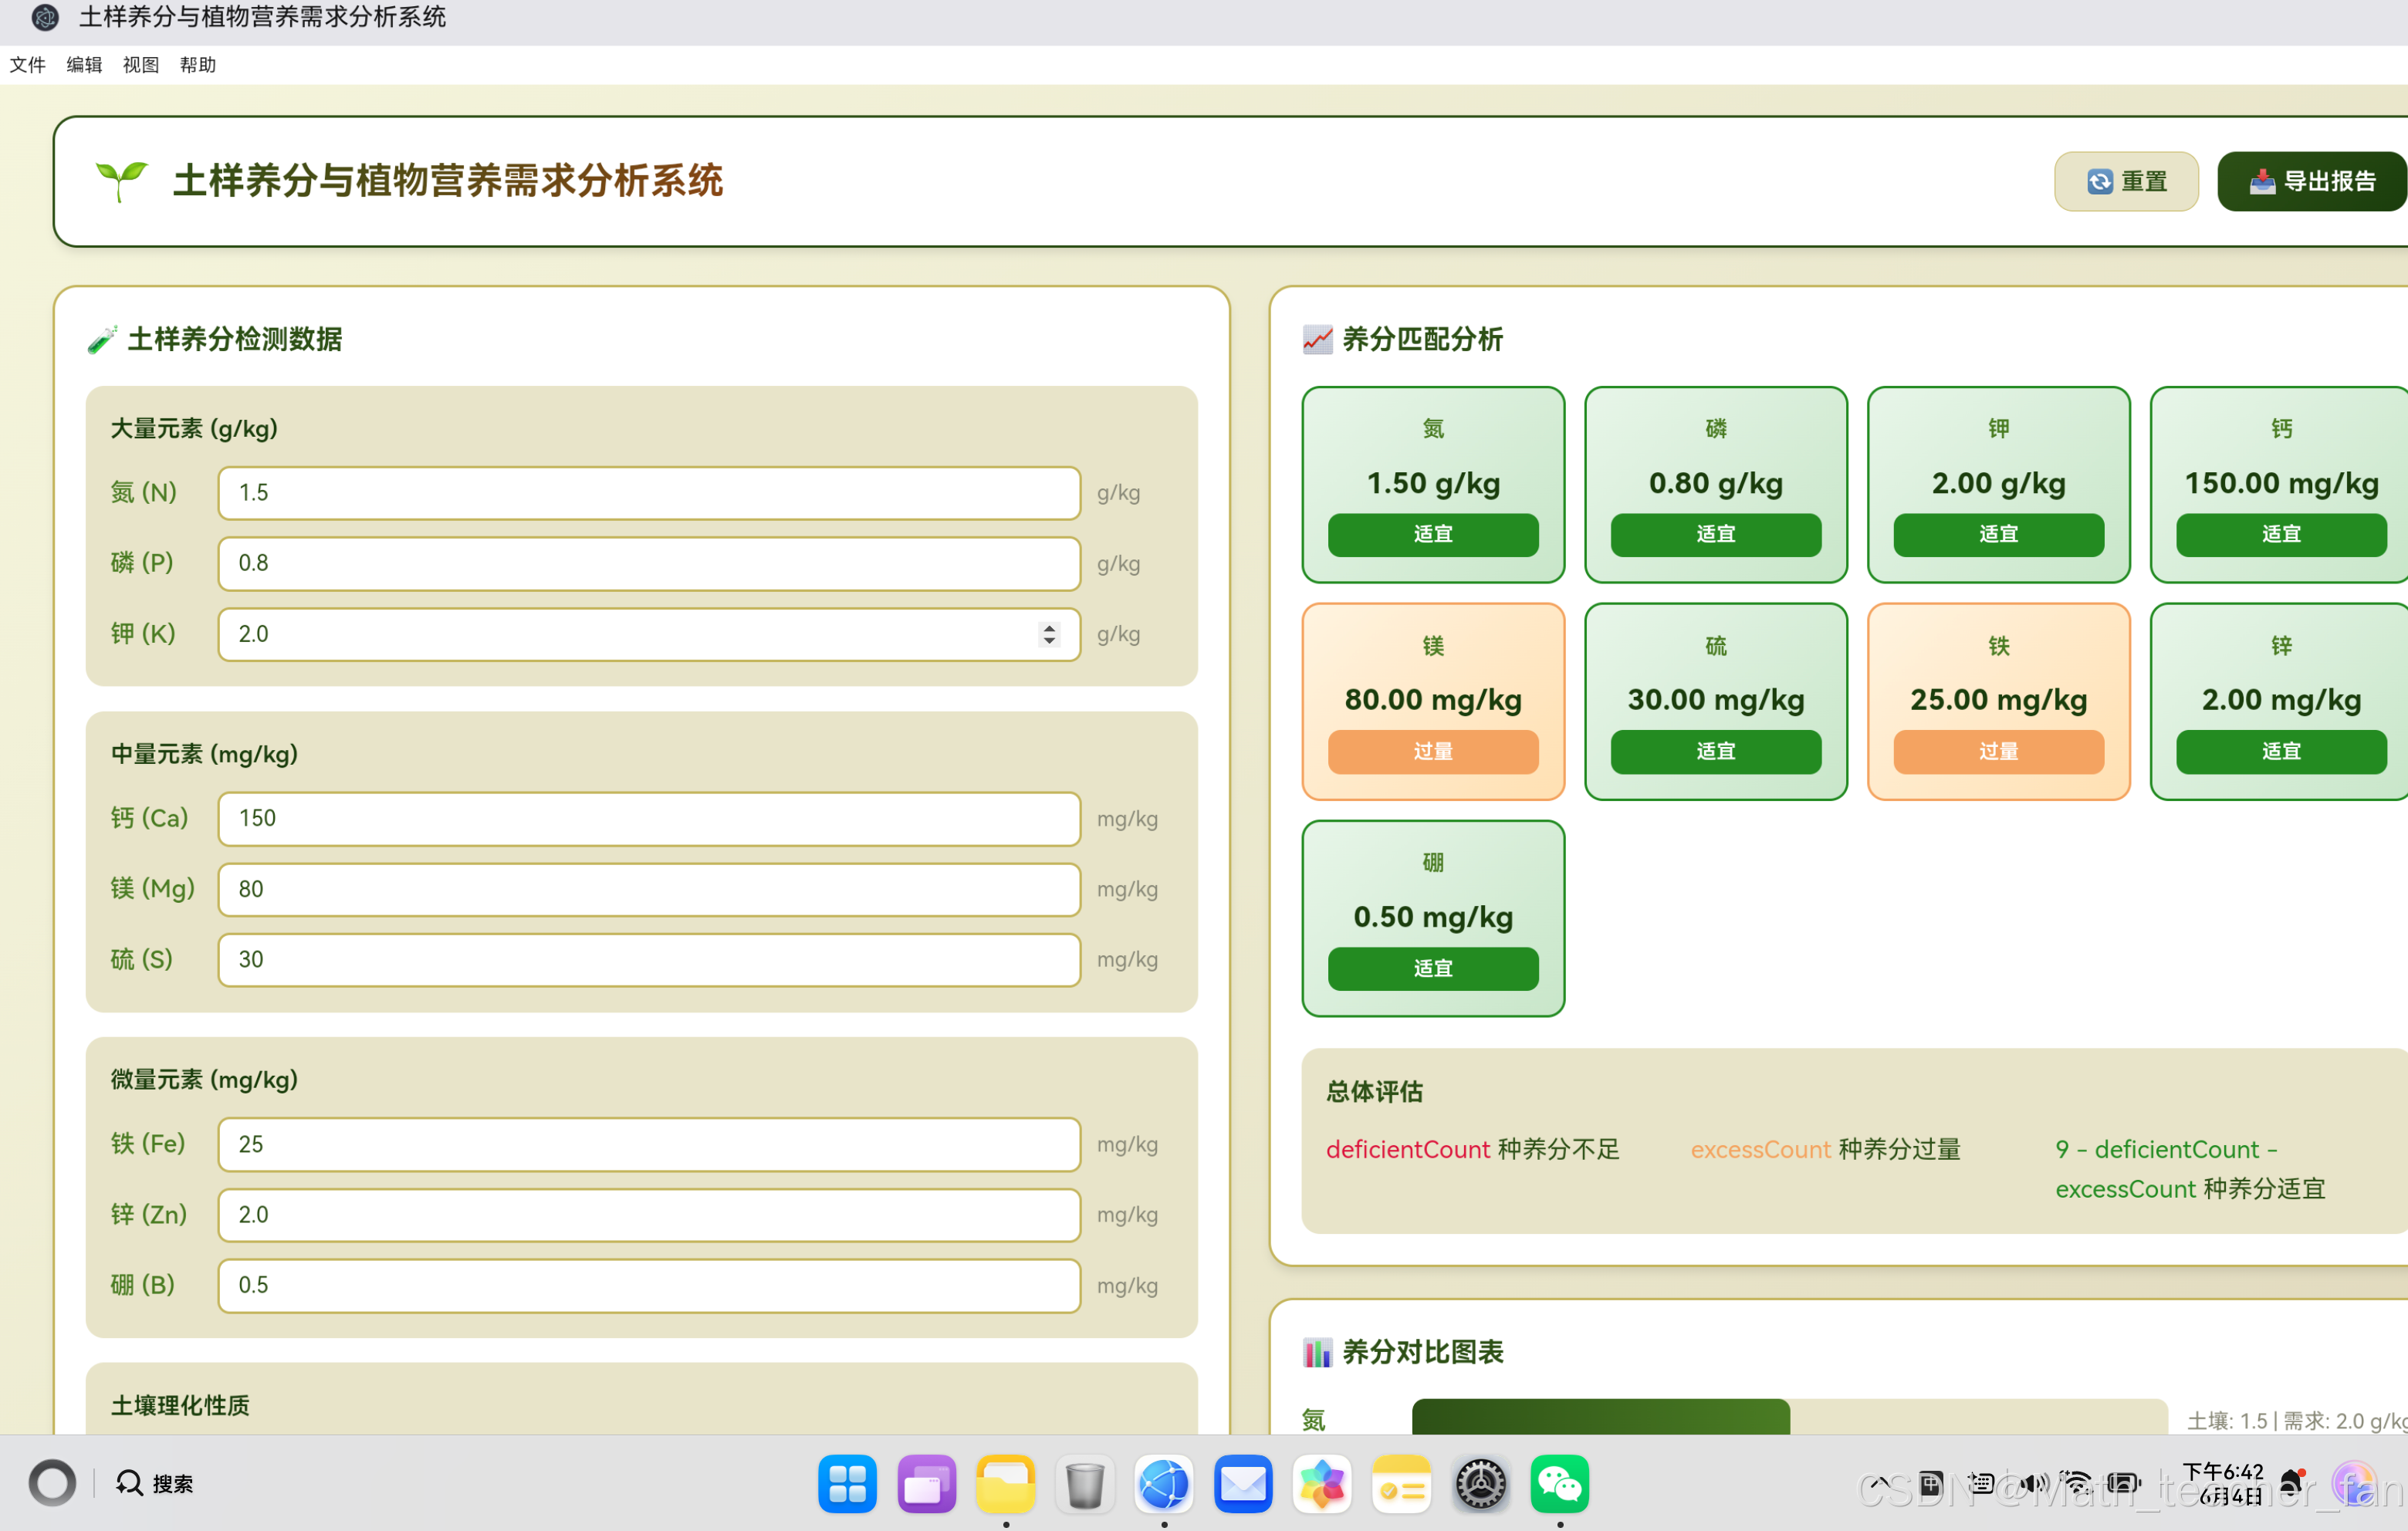2408x1531 pixels.
Task: Open the purple multitasking windows icon
Action: pyautogui.click(x=926, y=1484)
